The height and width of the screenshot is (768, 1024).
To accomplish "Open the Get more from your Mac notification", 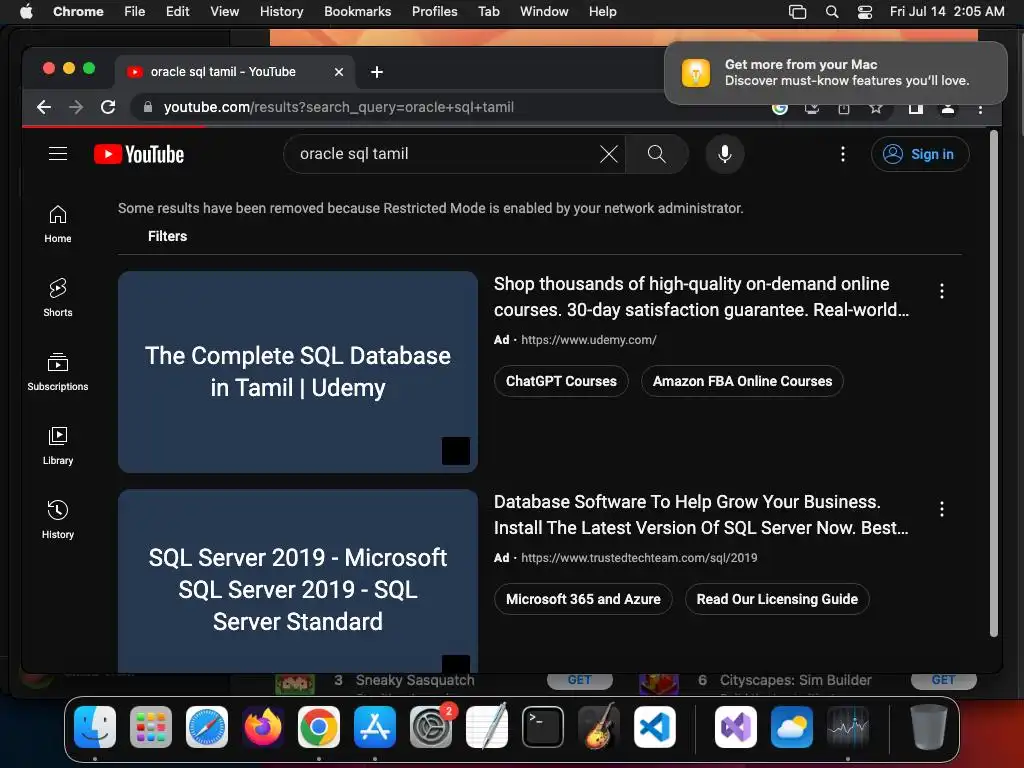I will tap(835, 73).
